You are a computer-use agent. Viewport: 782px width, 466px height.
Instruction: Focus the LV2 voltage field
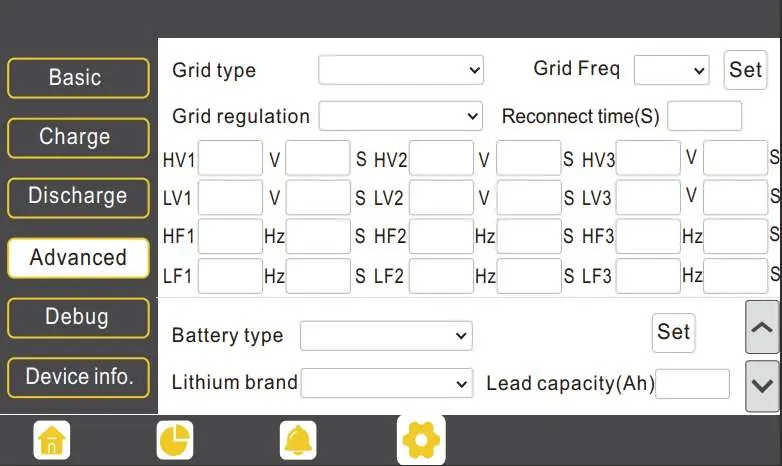tap(441, 198)
